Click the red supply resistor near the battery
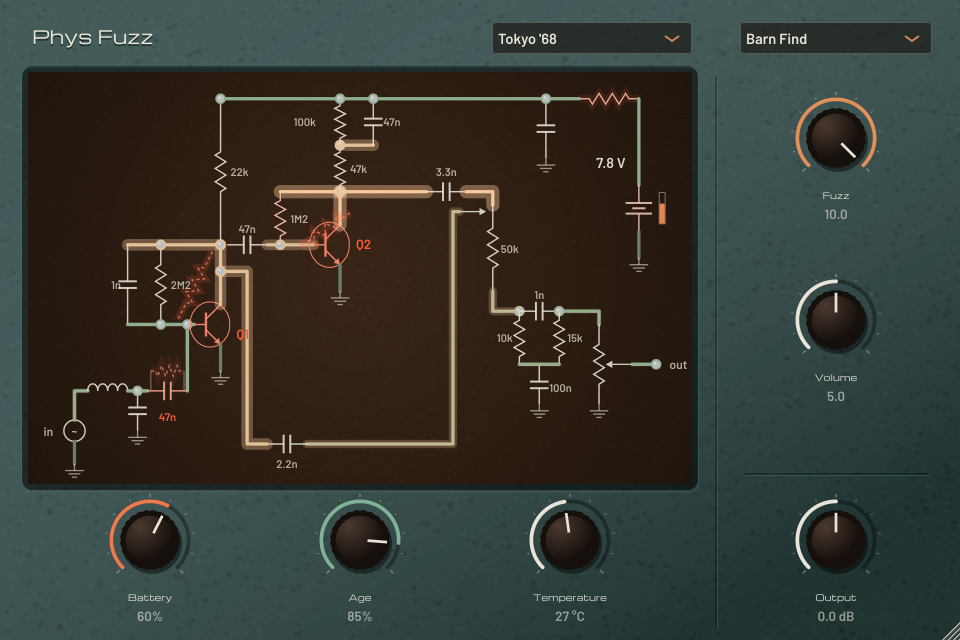The image size is (960, 640). [x=609, y=98]
